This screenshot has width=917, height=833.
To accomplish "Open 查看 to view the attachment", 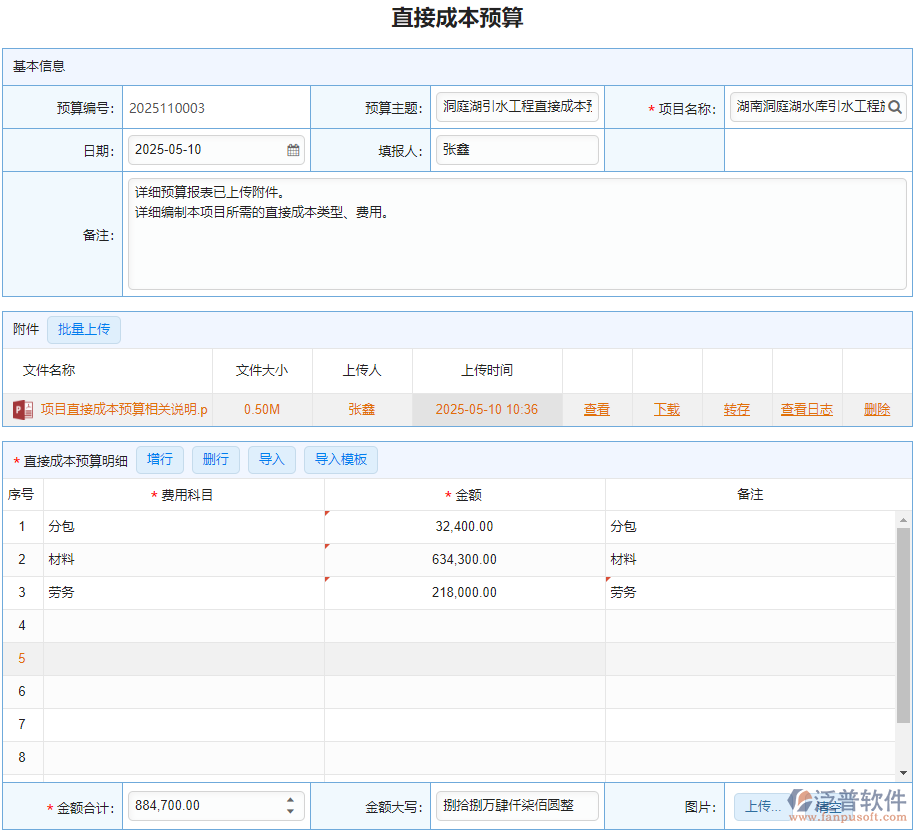I will click(x=598, y=408).
